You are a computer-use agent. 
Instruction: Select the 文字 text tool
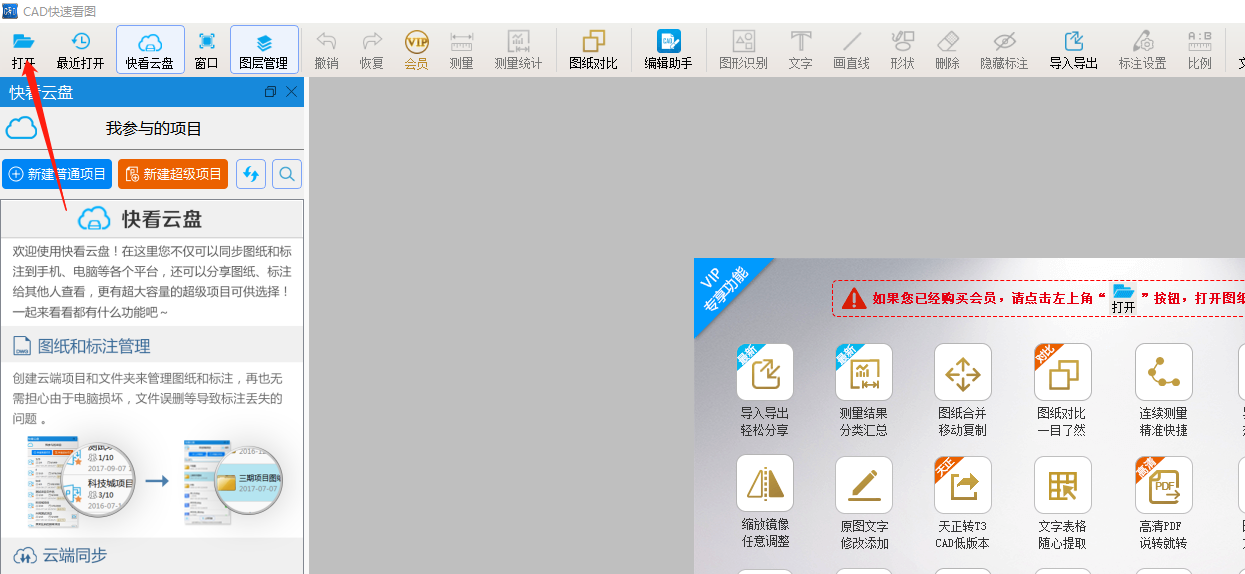[x=801, y=50]
